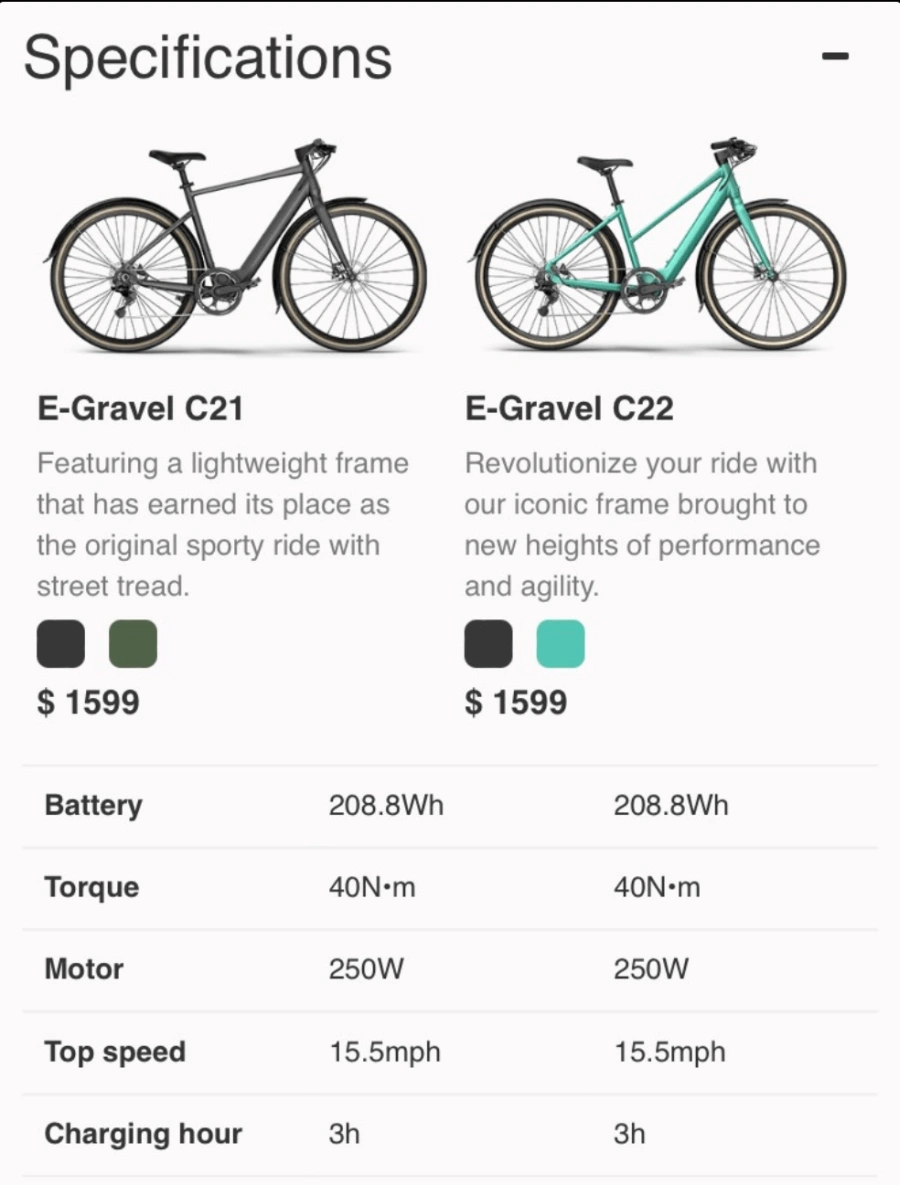The image size is (900, 1185).
Task: Select the Top speed row label
Action: [x=115, y=1052]
